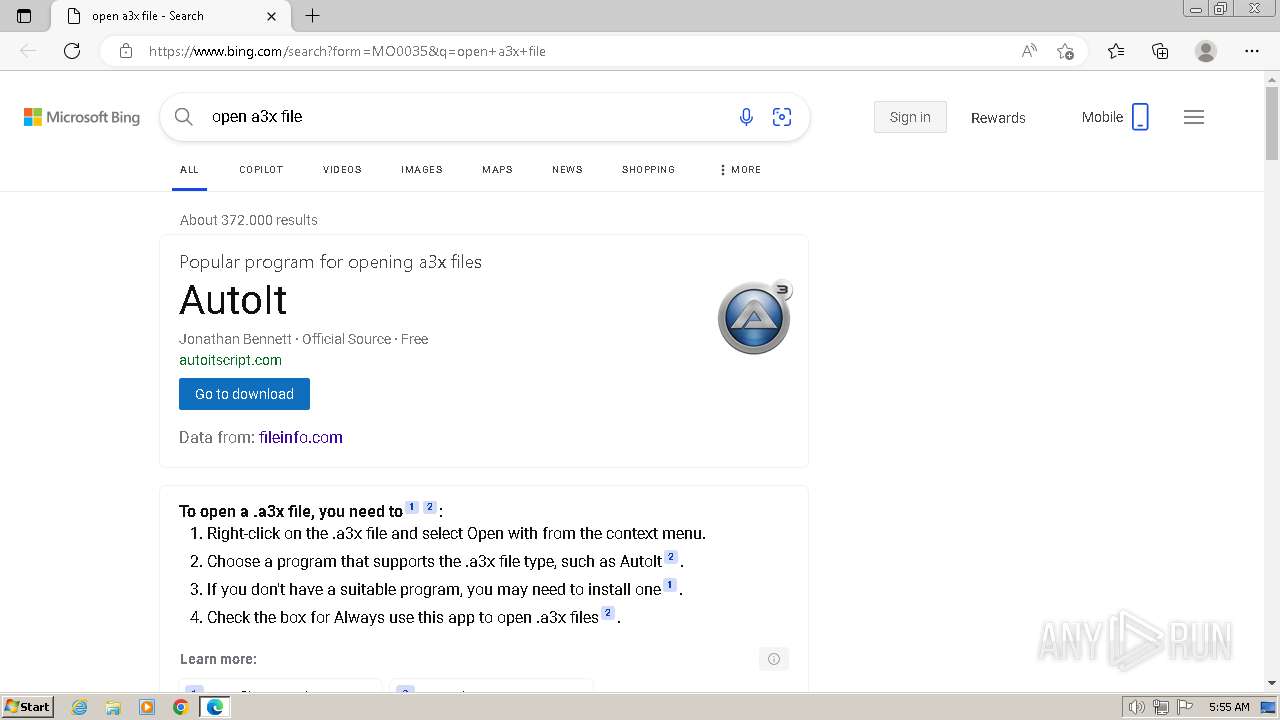Screen dimensions: 1280x720
Task: Switch to NEWS tab
Action: click(x=567, y=170)
